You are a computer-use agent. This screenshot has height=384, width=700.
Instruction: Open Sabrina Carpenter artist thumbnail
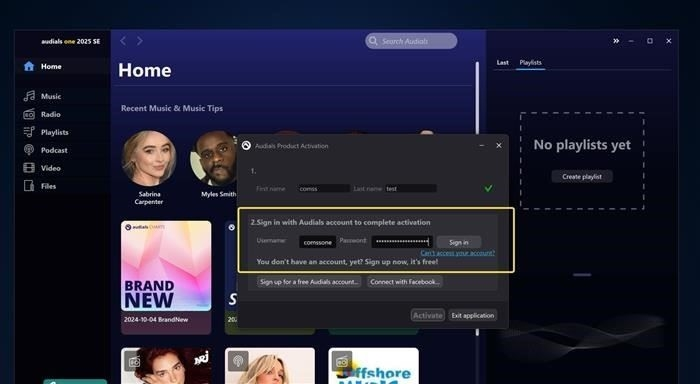point(149,159)
